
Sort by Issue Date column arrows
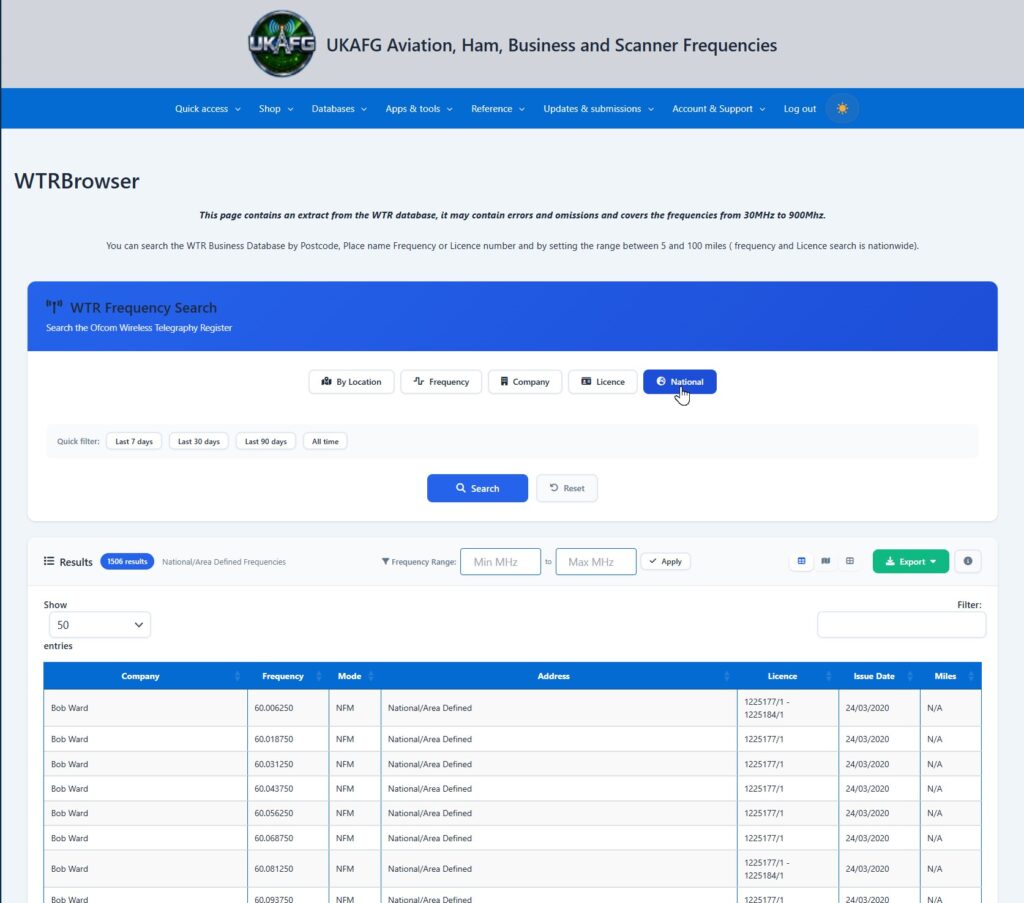click(x=910, y=676)
